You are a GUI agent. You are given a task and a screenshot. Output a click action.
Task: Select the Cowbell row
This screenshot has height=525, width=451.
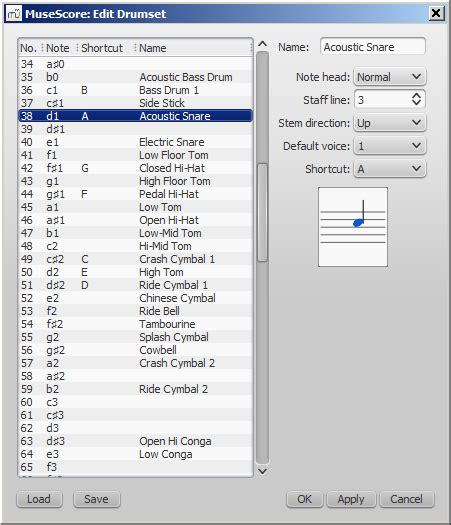136,350
